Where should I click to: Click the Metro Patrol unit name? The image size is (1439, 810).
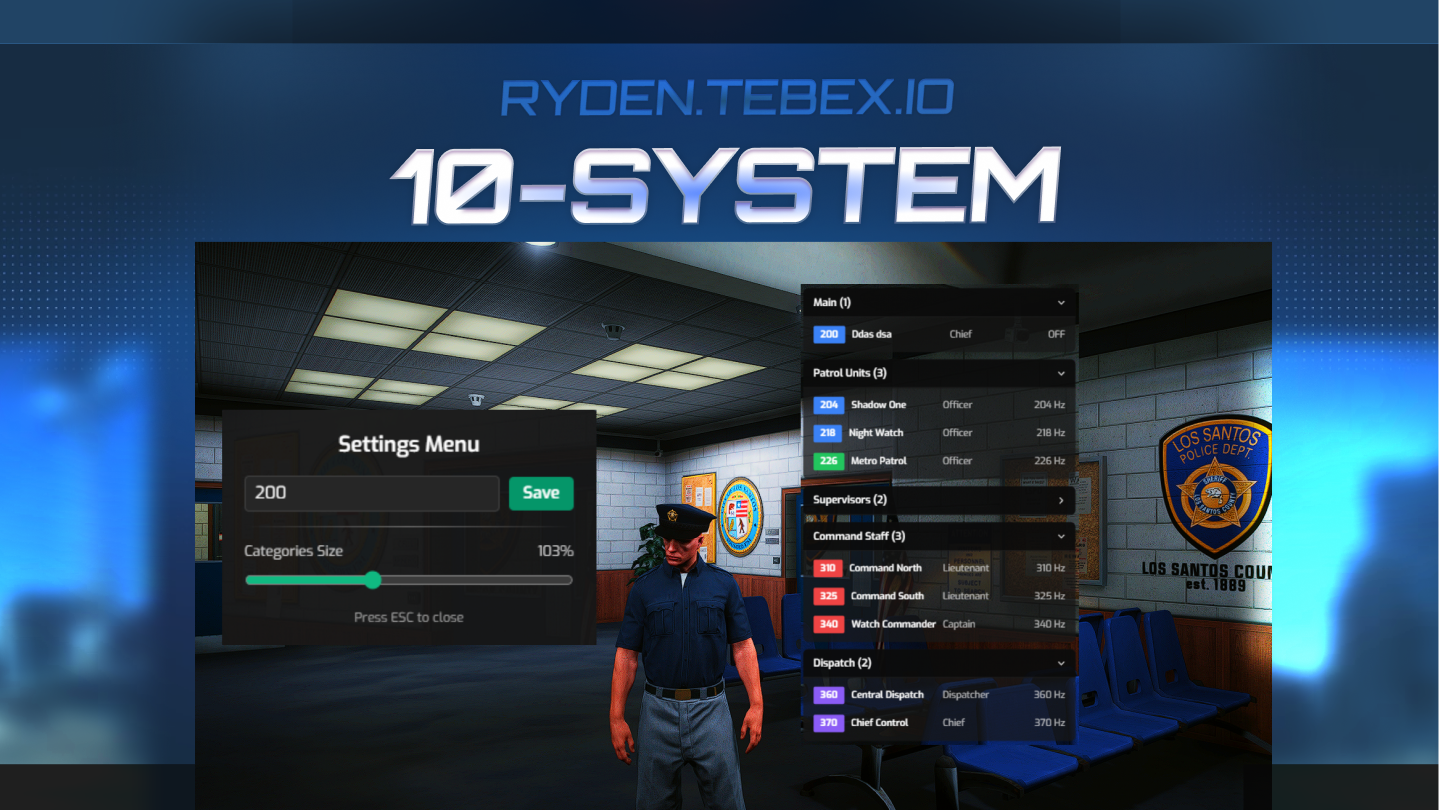tap(879, 461)
